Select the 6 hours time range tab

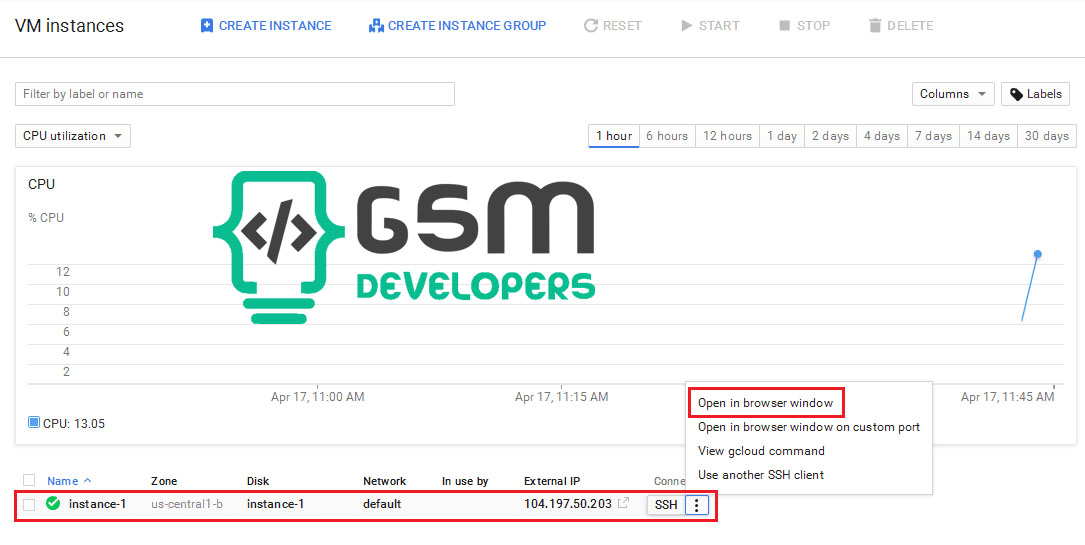click(667, 136)
